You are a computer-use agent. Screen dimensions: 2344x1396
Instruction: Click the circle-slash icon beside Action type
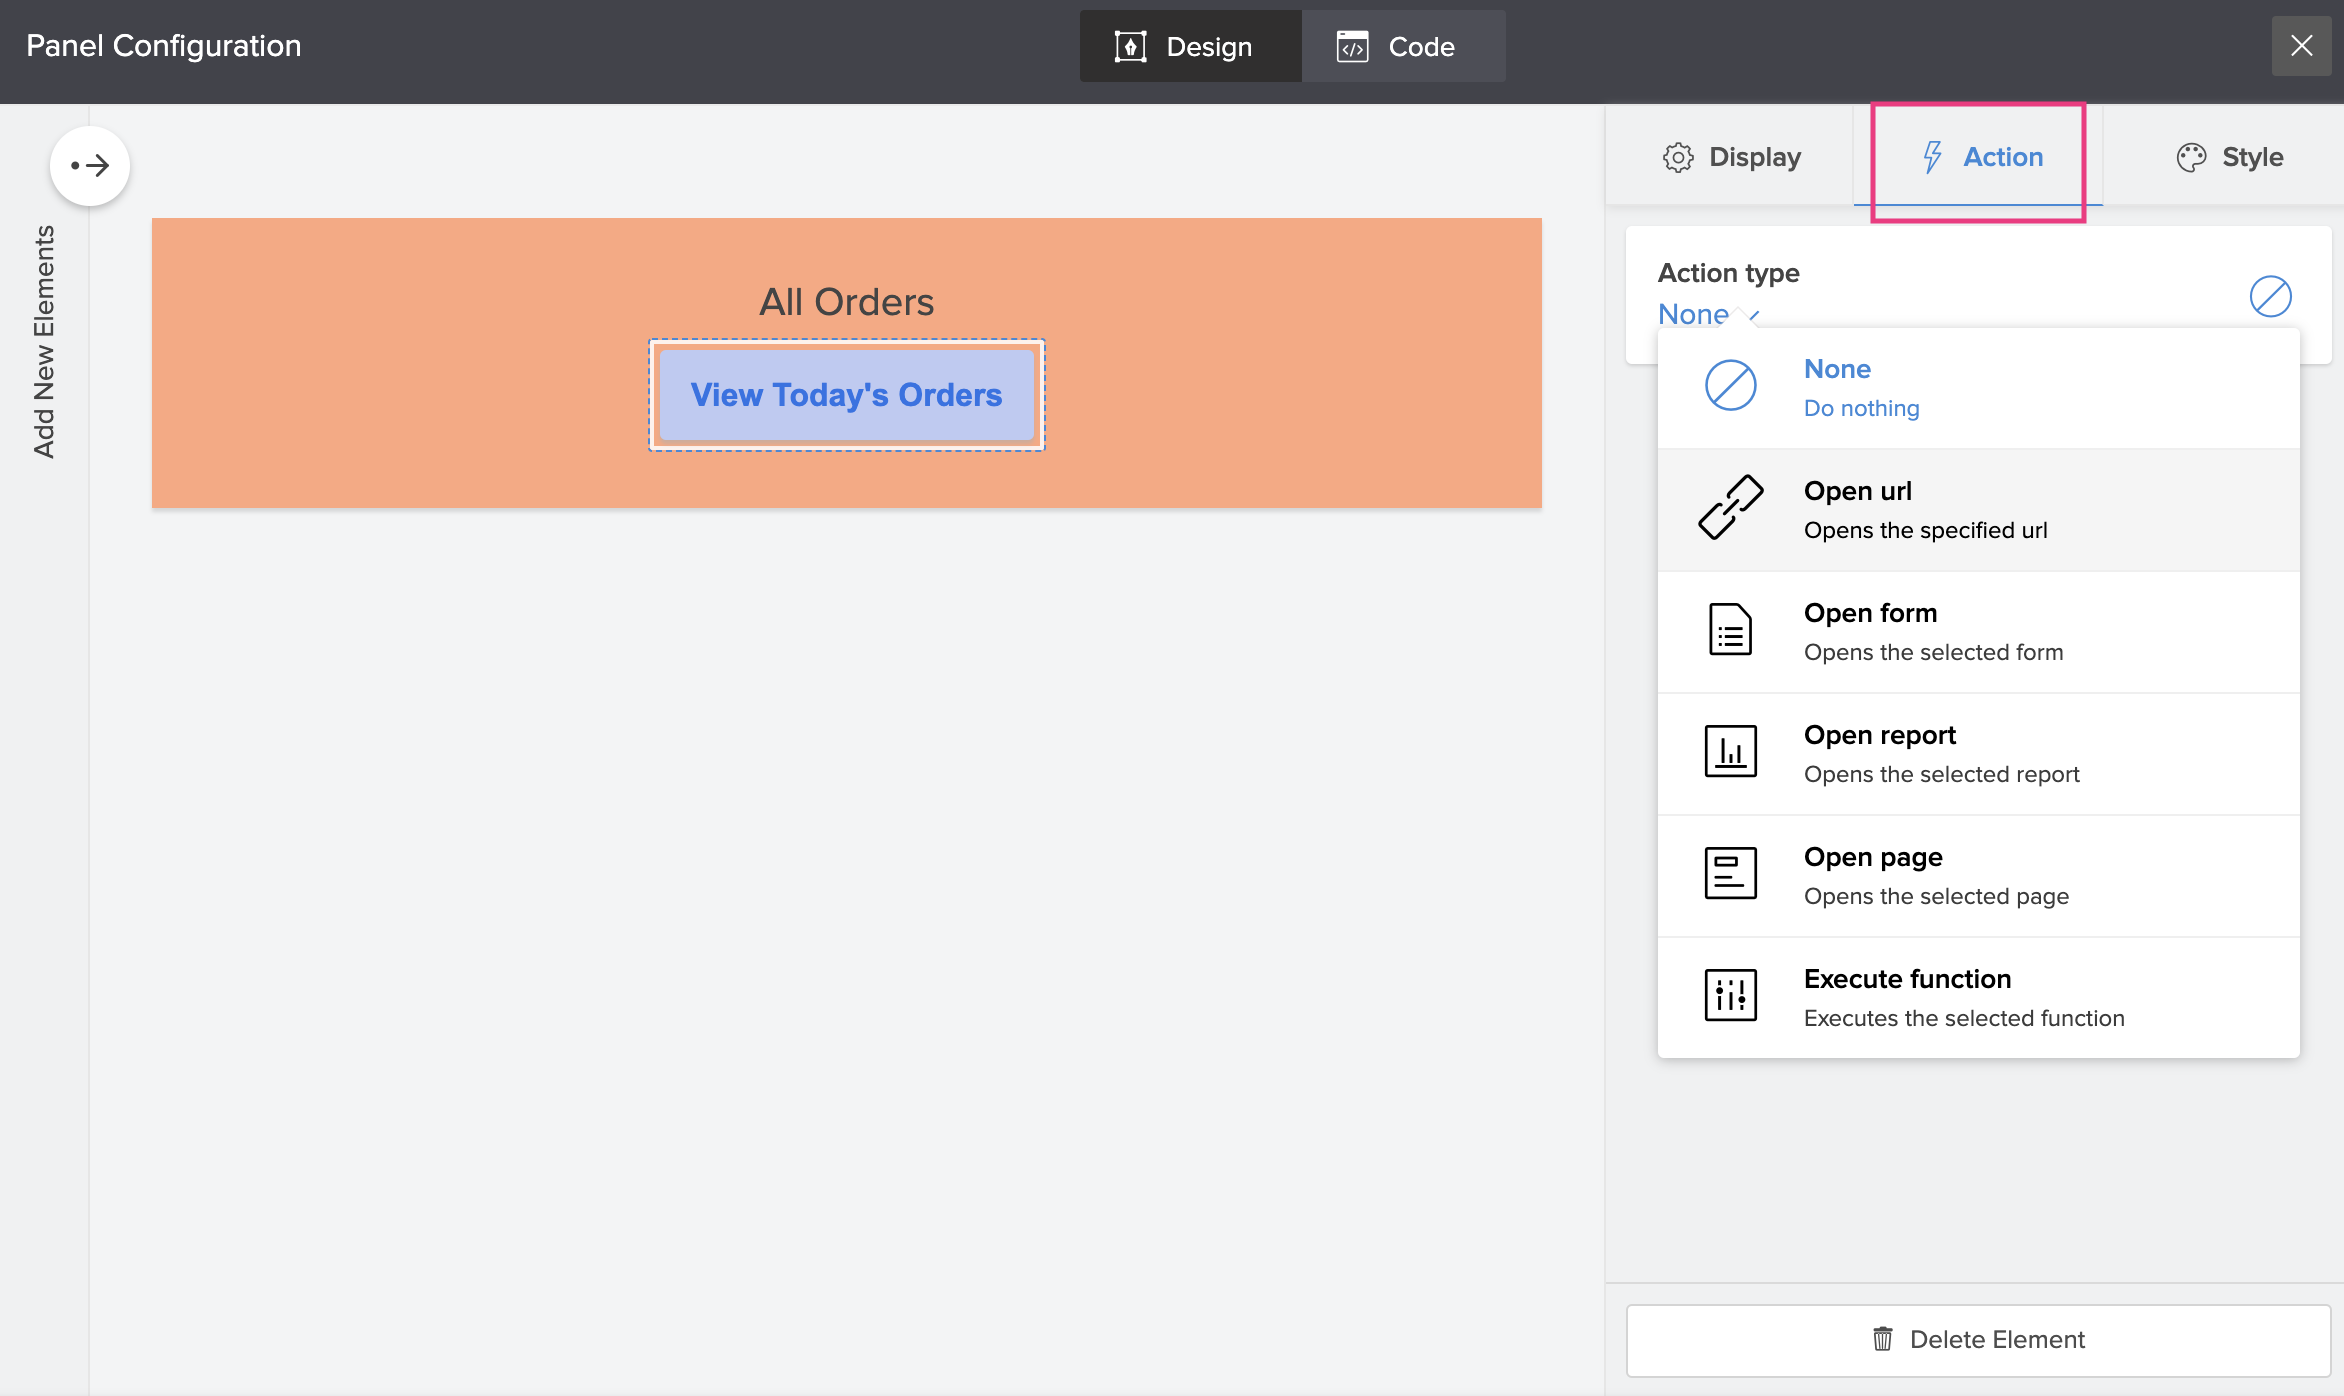tap(2270, 297)
